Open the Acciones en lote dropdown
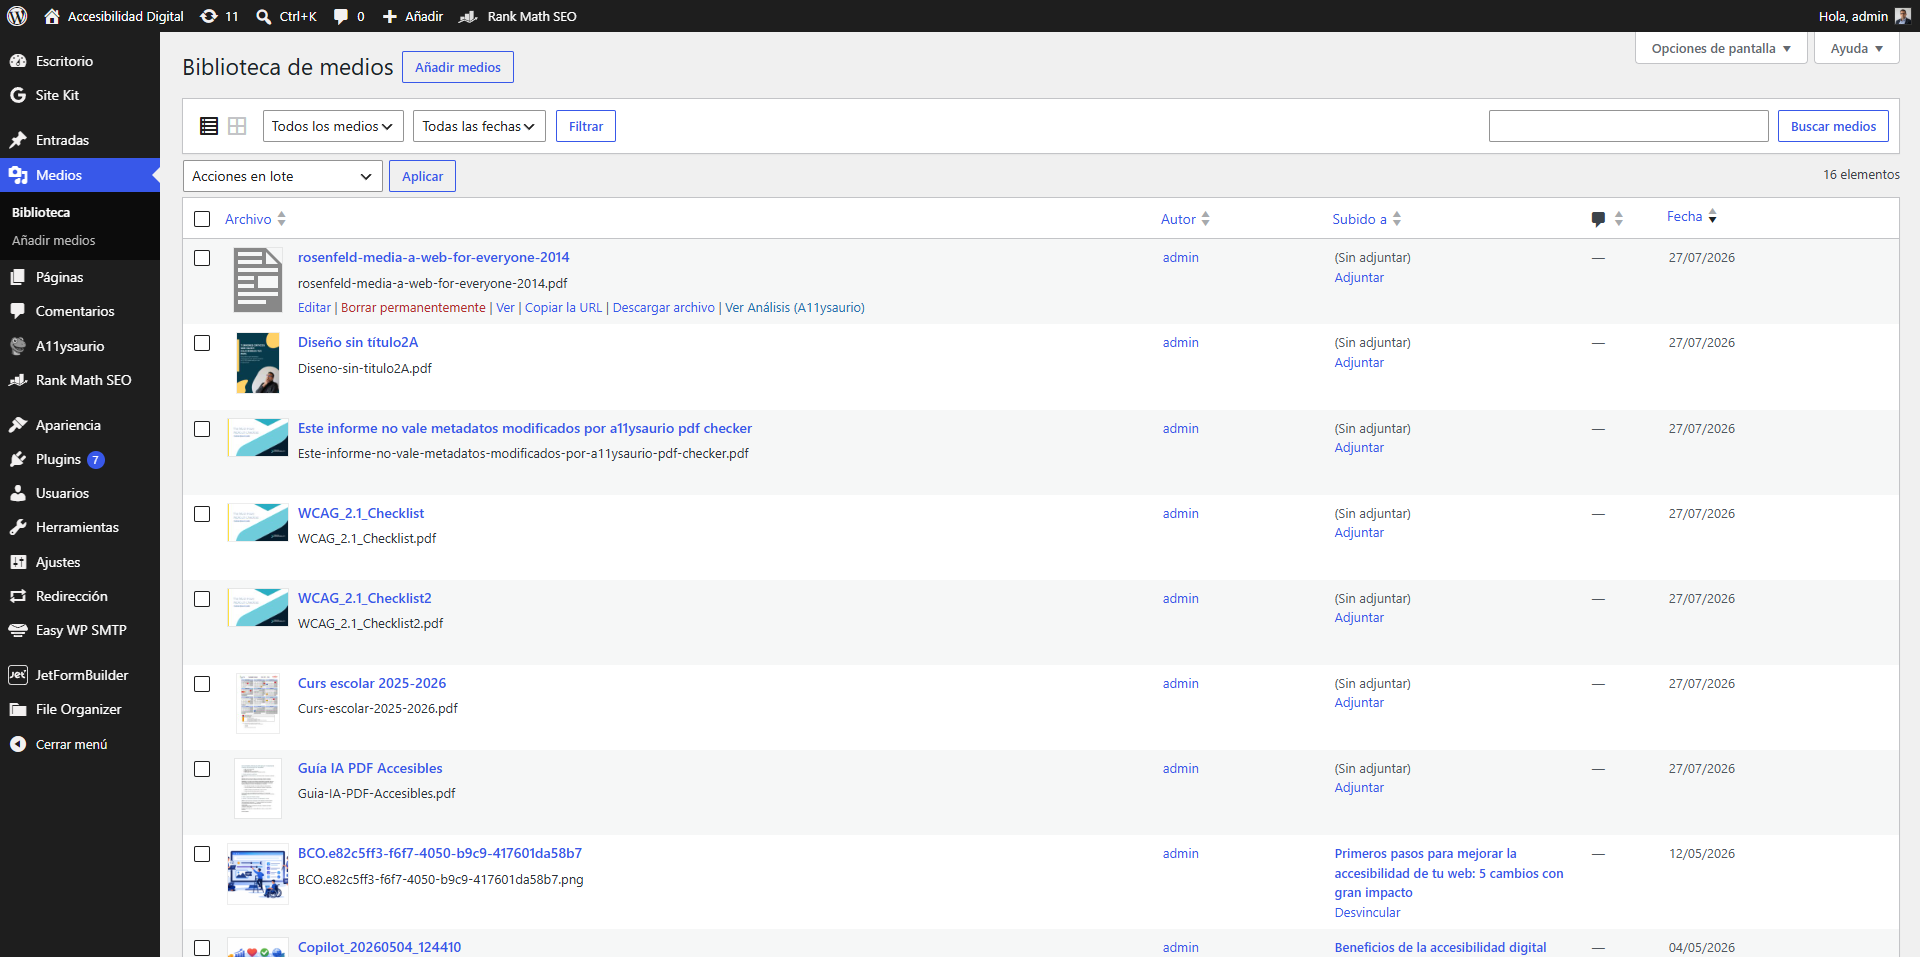Viewport: 1920px width, 957px height. (283, 176)
